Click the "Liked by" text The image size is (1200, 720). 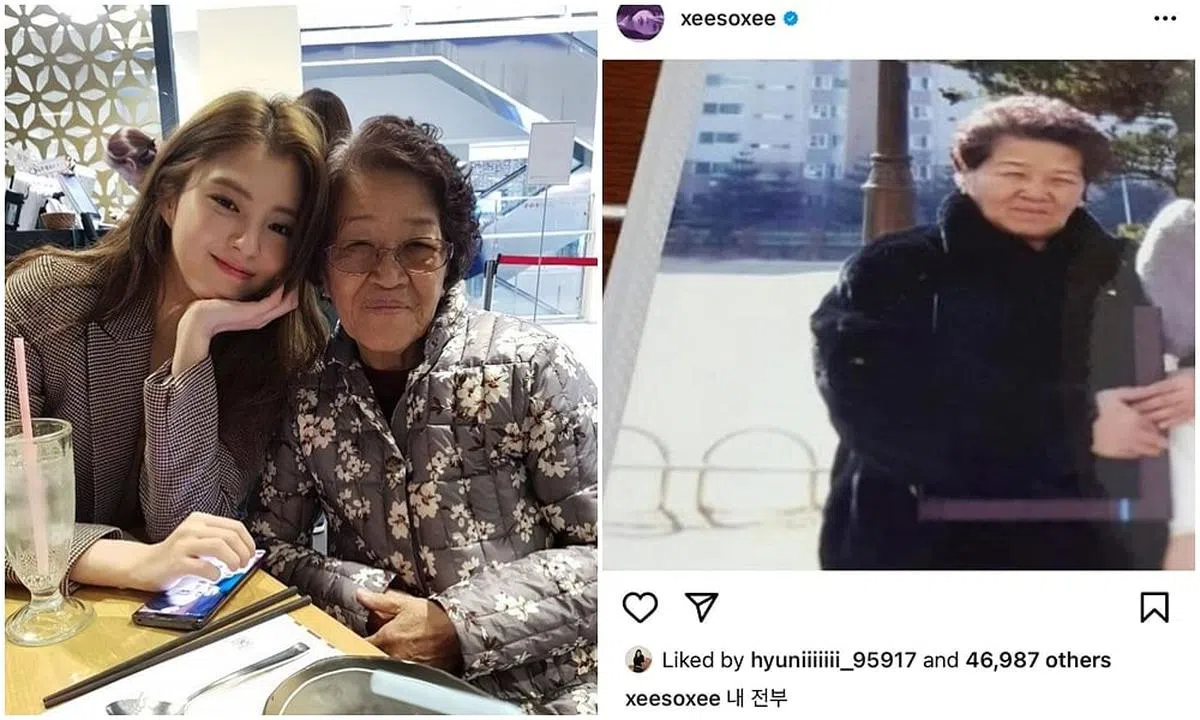pos(701,661)
